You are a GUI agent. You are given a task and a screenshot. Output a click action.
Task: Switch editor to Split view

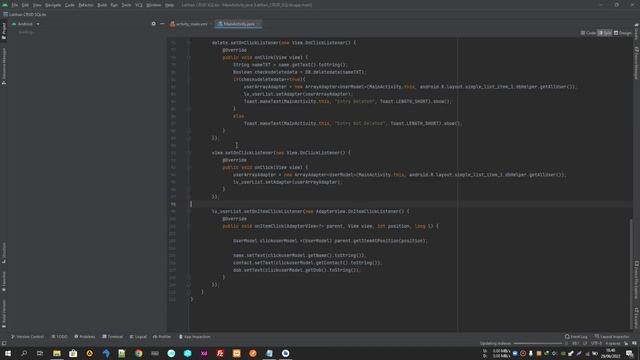[x=604, y=33]
